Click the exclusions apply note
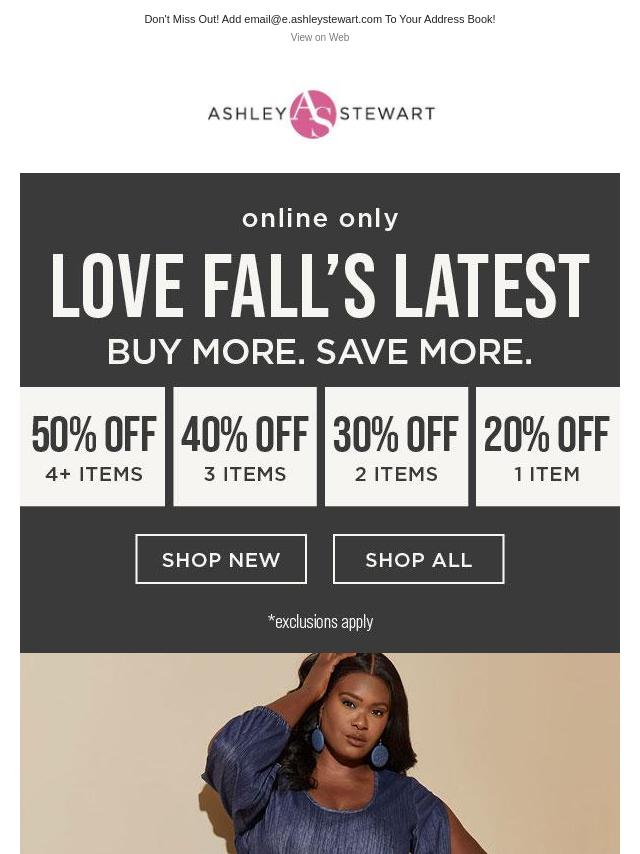 pyautogui.click(x=320, y=621)
